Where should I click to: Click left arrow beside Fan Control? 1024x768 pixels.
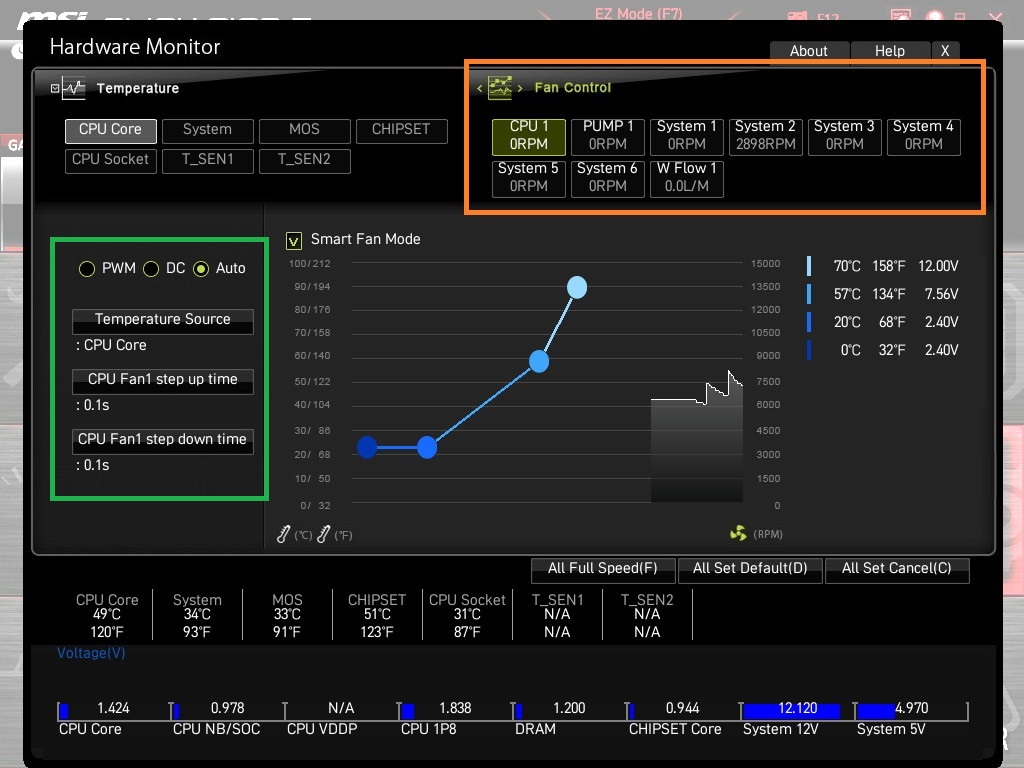479,88
